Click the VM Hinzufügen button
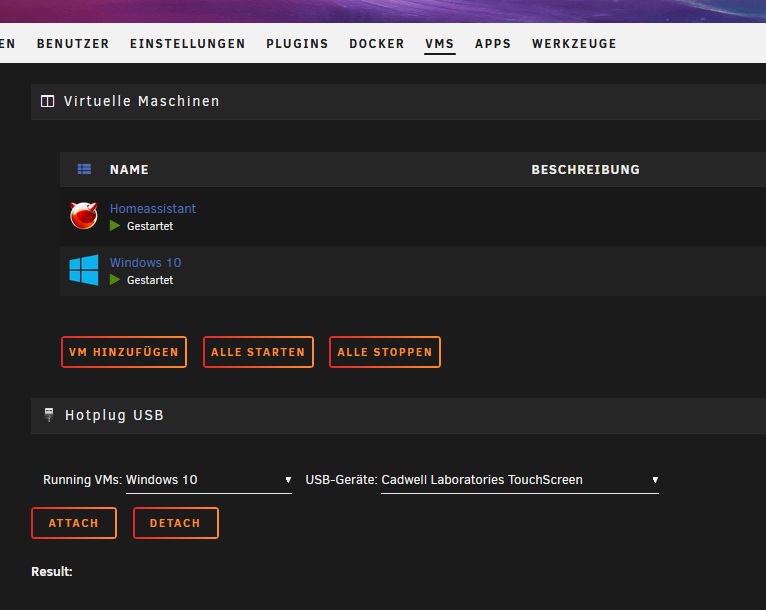The width and height of the screenshot is (766, 610). (124, 352)
